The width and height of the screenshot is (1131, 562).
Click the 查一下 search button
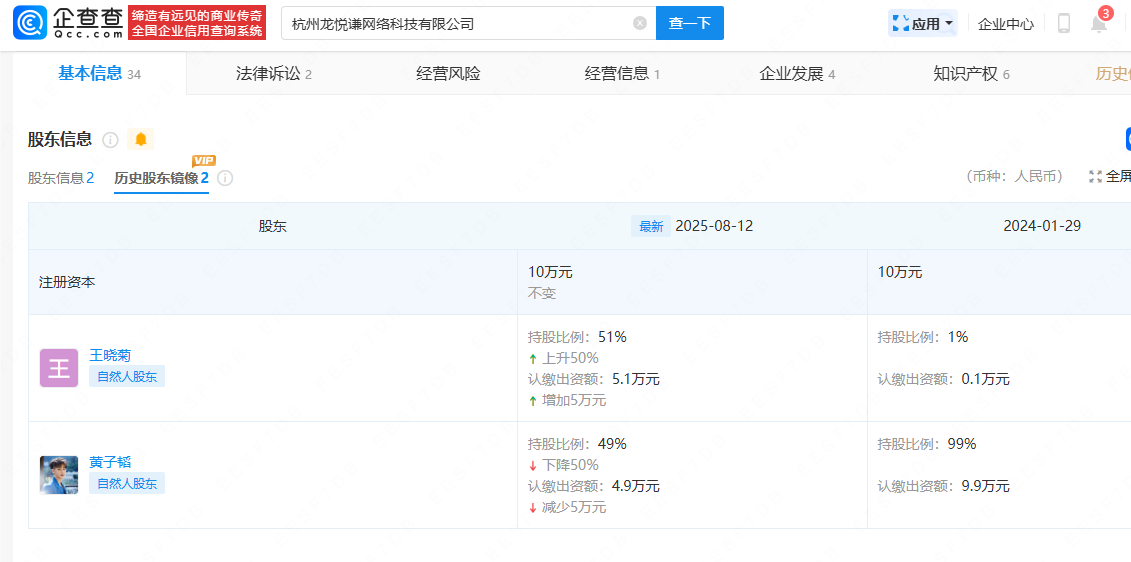point(689,23)
